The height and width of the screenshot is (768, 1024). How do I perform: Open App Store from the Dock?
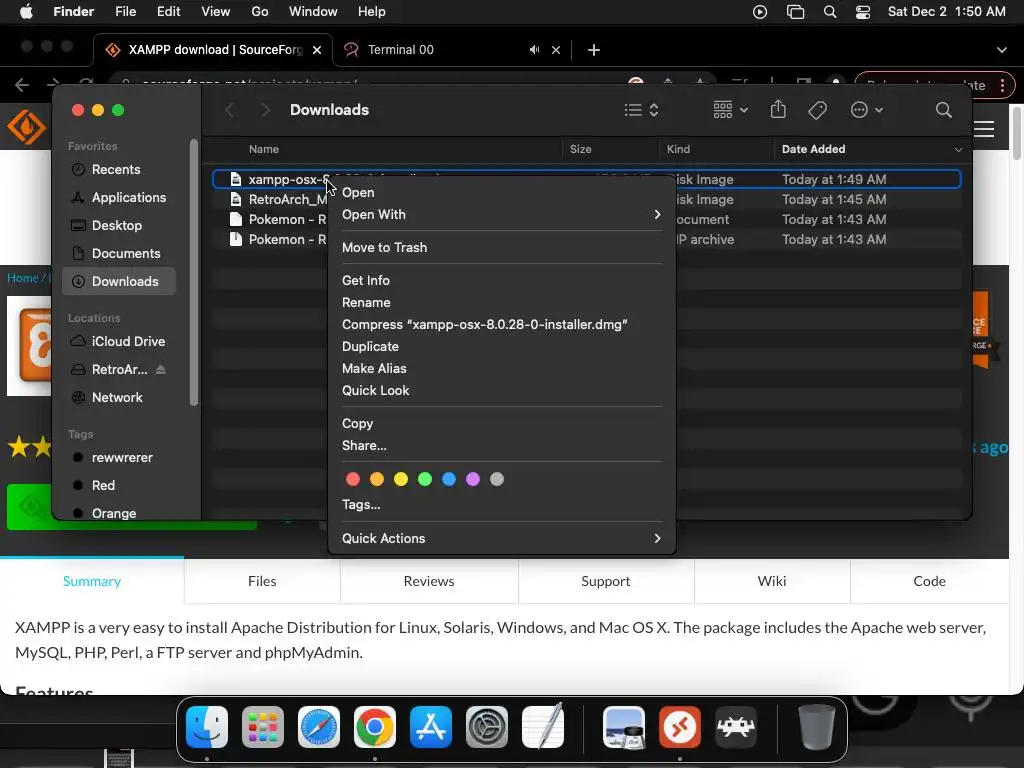click(x=431, y=727)
